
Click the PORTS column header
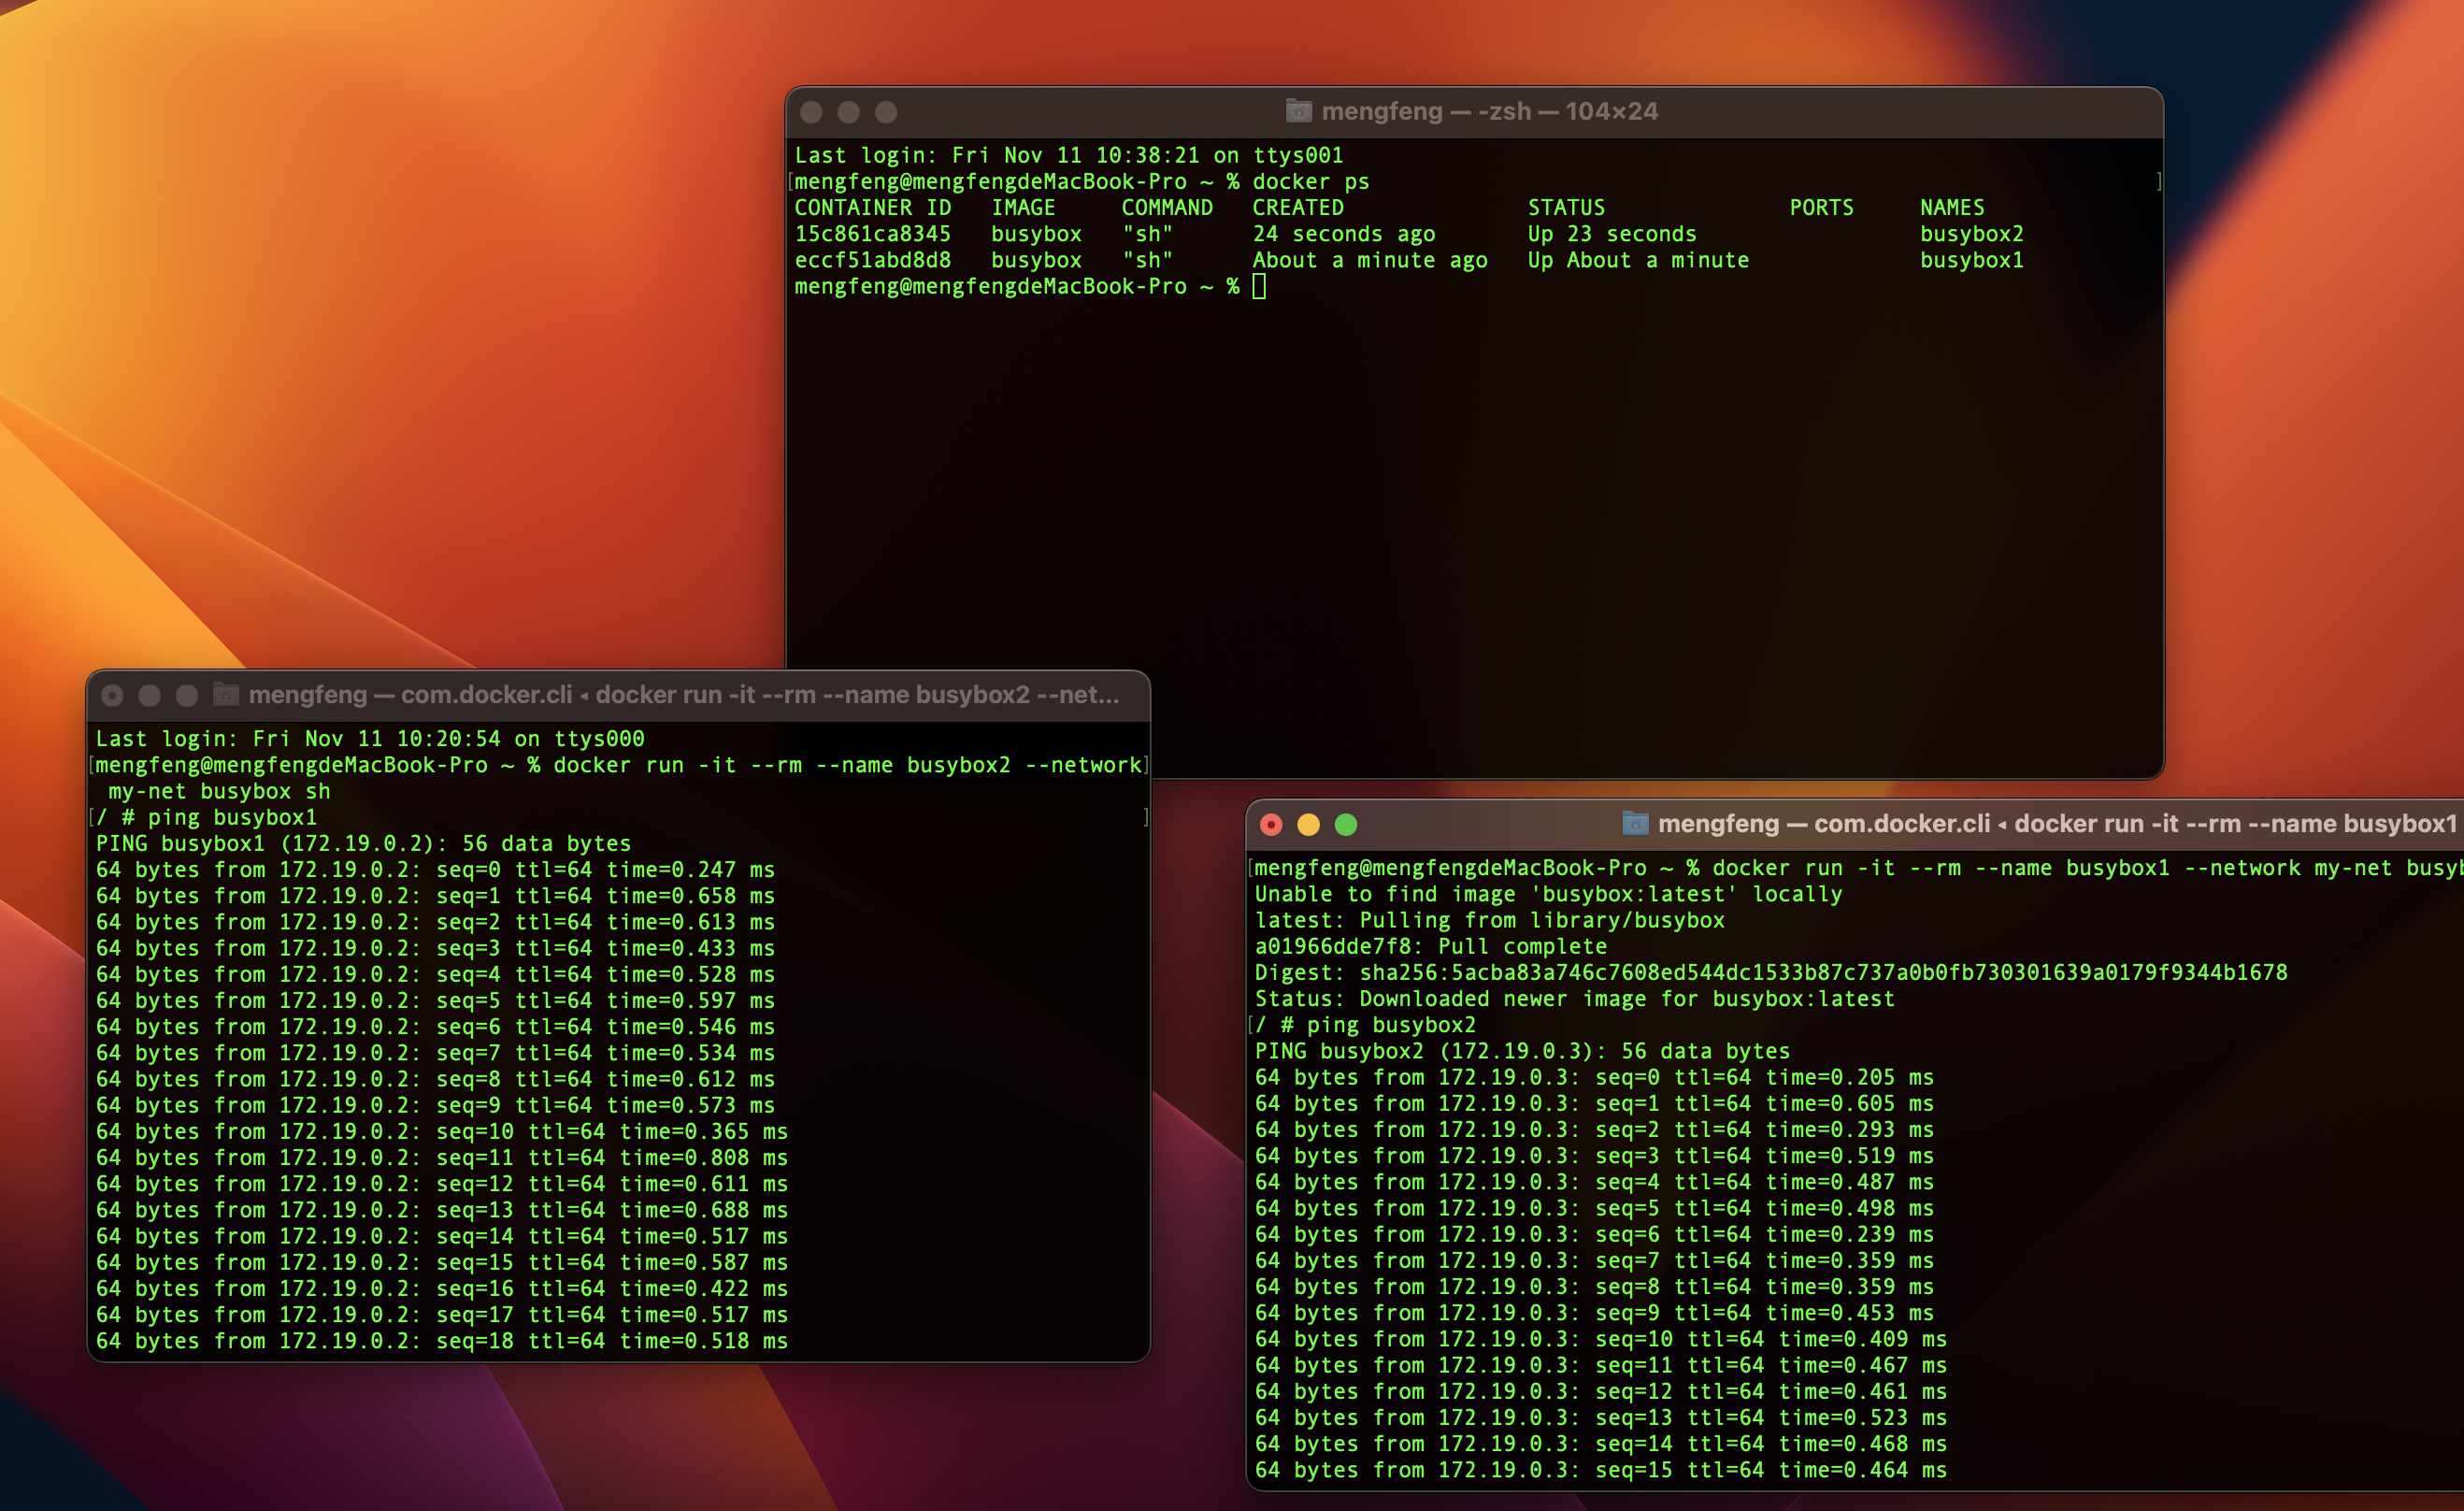[x=1821, y=207]
